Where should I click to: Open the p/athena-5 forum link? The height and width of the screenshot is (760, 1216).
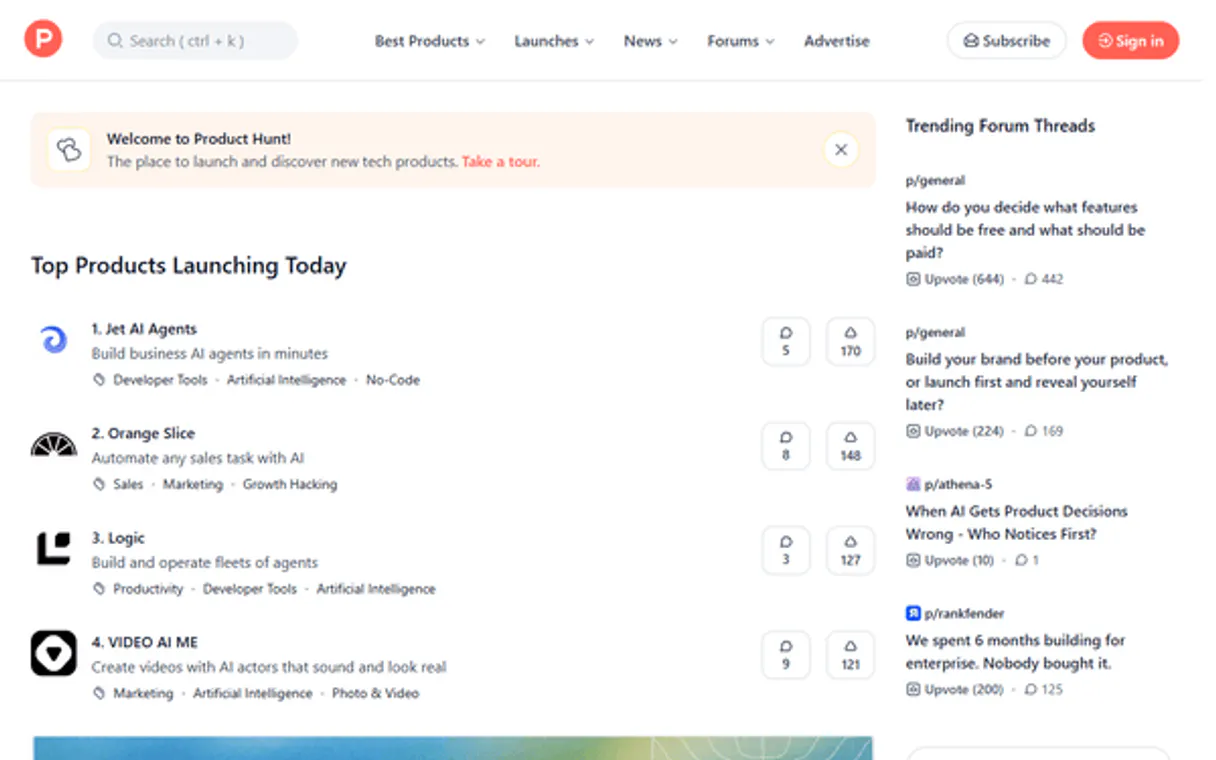pyautogui.click(x=958, y=484)
